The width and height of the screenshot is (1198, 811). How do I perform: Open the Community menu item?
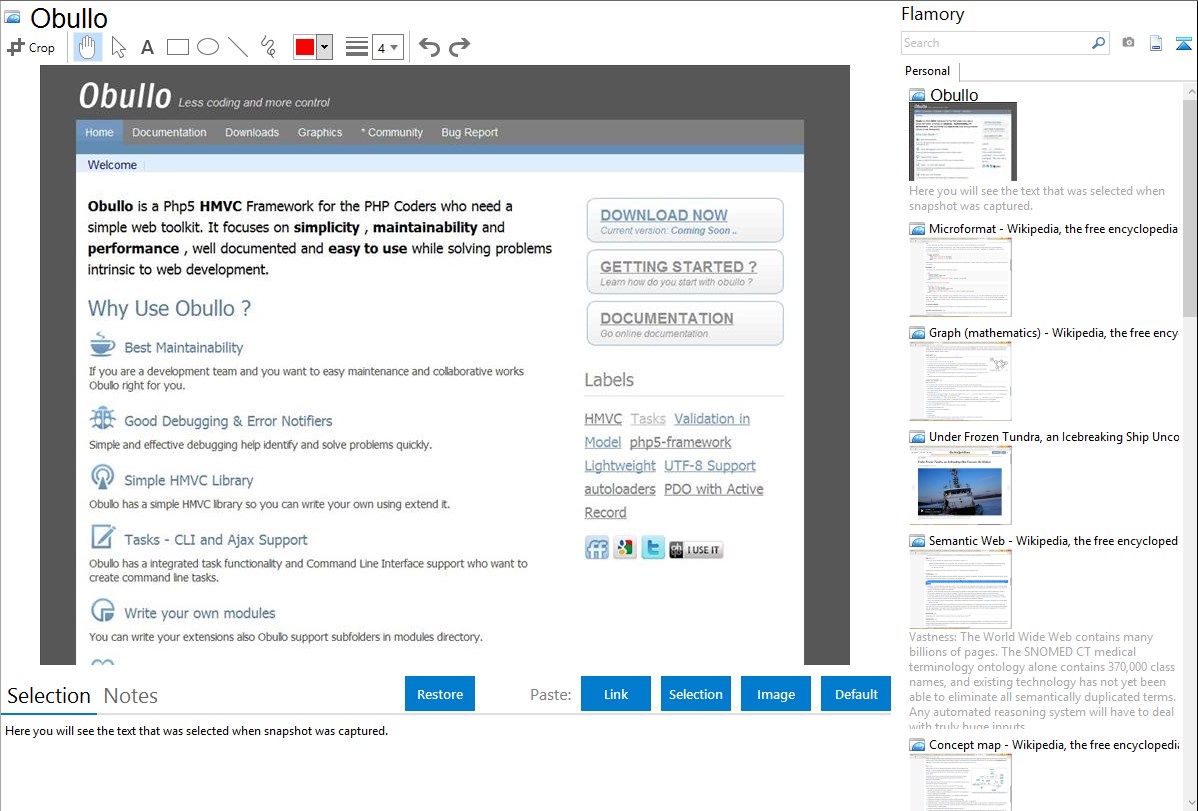click(x=392, y=132)
